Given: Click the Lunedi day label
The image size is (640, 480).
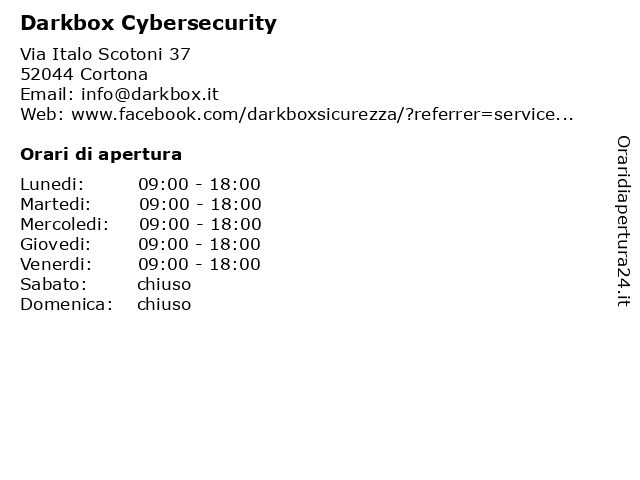Looking at the screenshot, I should click(52, 184).
